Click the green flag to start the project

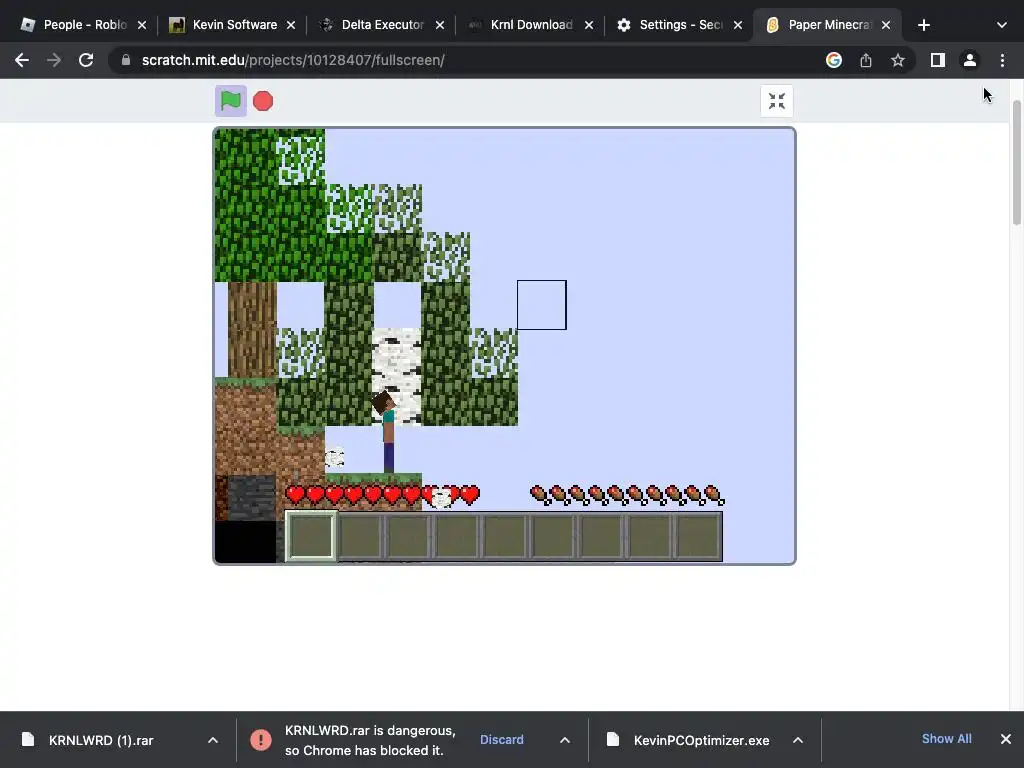[x=231, y=101]
